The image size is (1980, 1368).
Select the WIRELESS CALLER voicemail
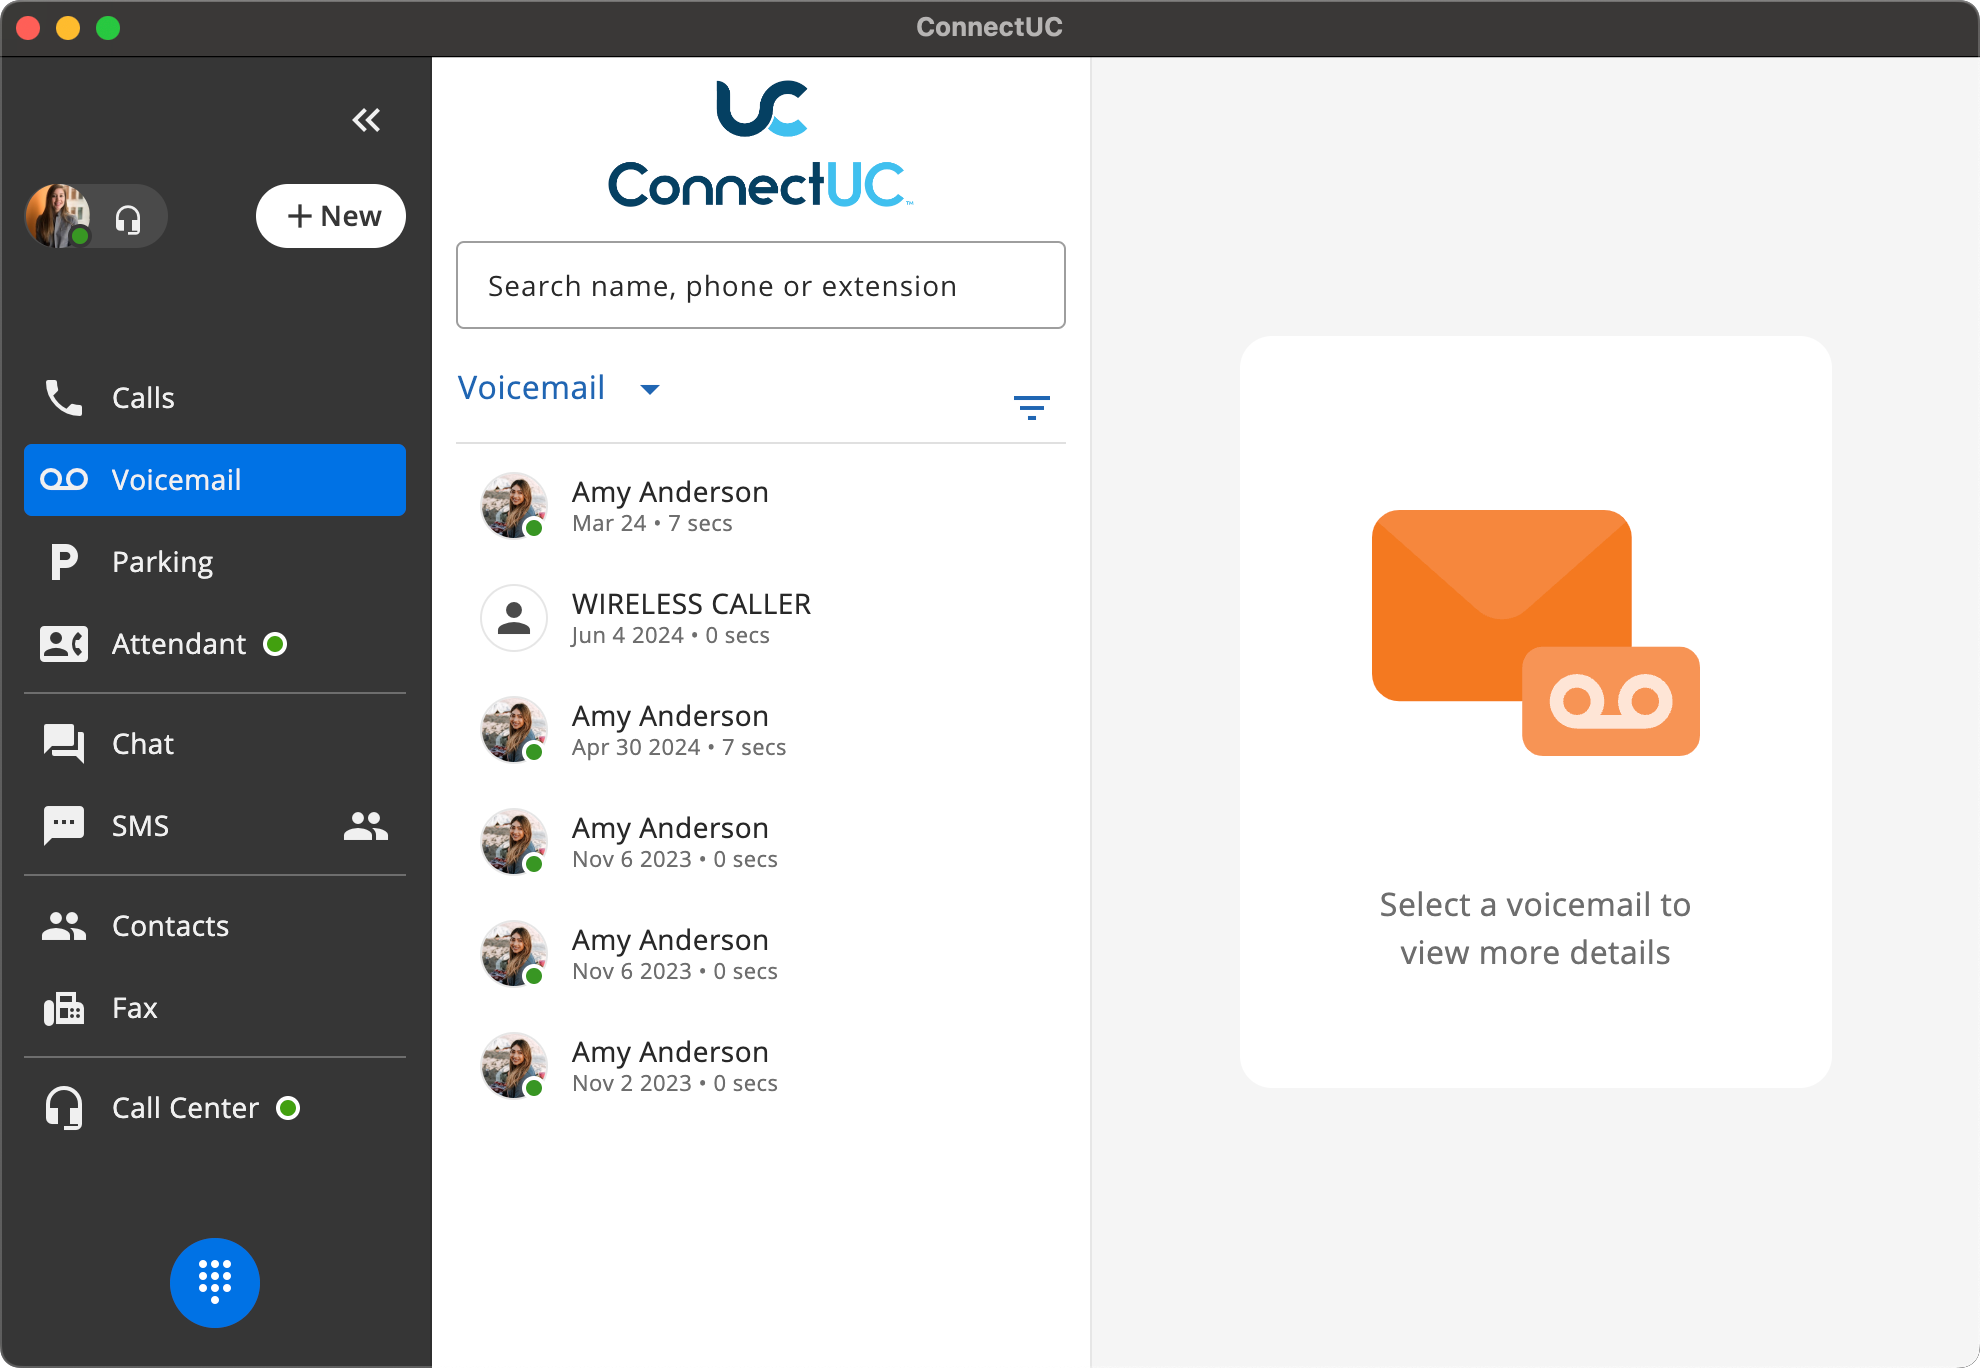[690, 618]
